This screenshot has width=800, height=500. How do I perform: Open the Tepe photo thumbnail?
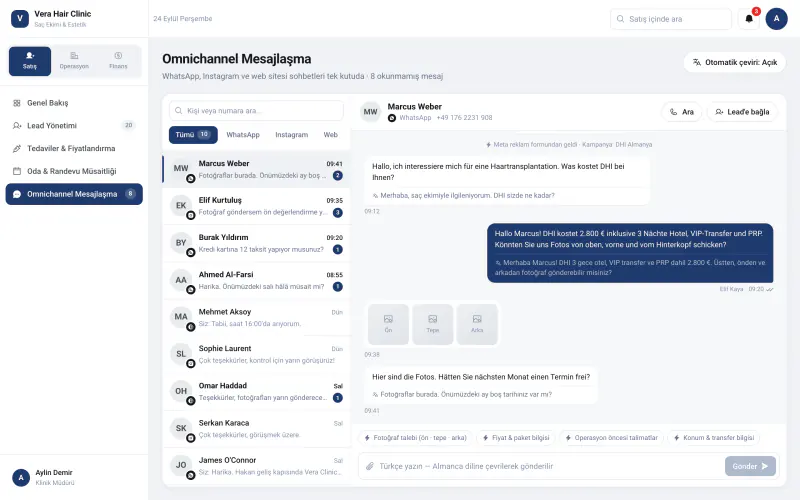pyautogui.click(x=433, y=324)
